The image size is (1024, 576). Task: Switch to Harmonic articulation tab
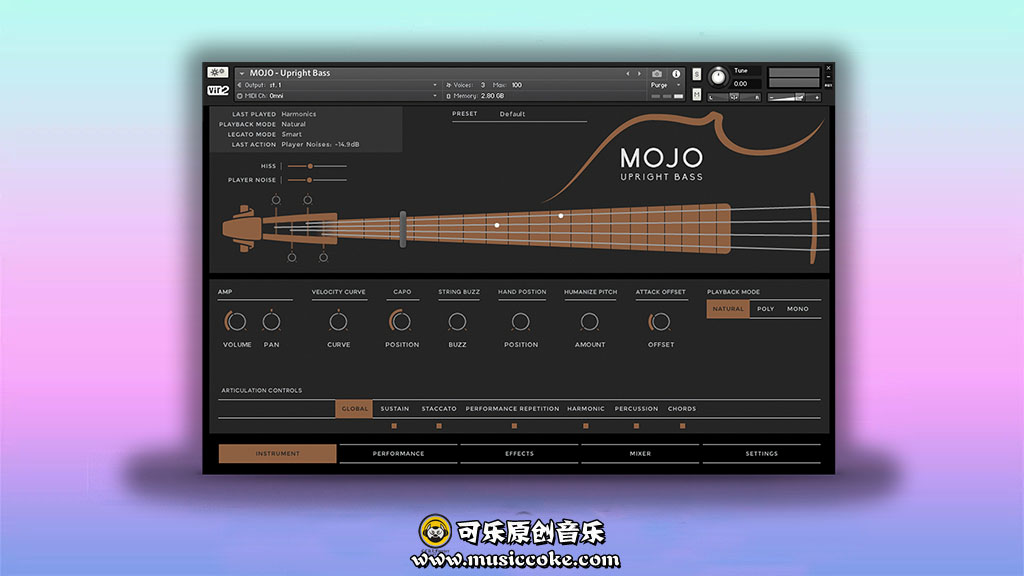click(586, 409)
